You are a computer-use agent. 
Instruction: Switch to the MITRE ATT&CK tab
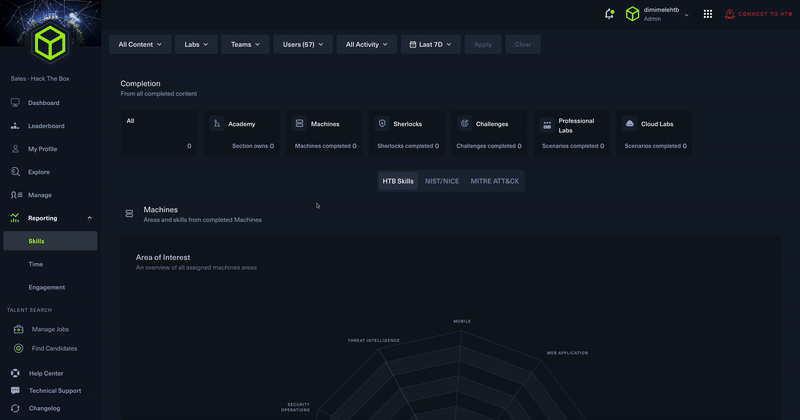[494, 181]
